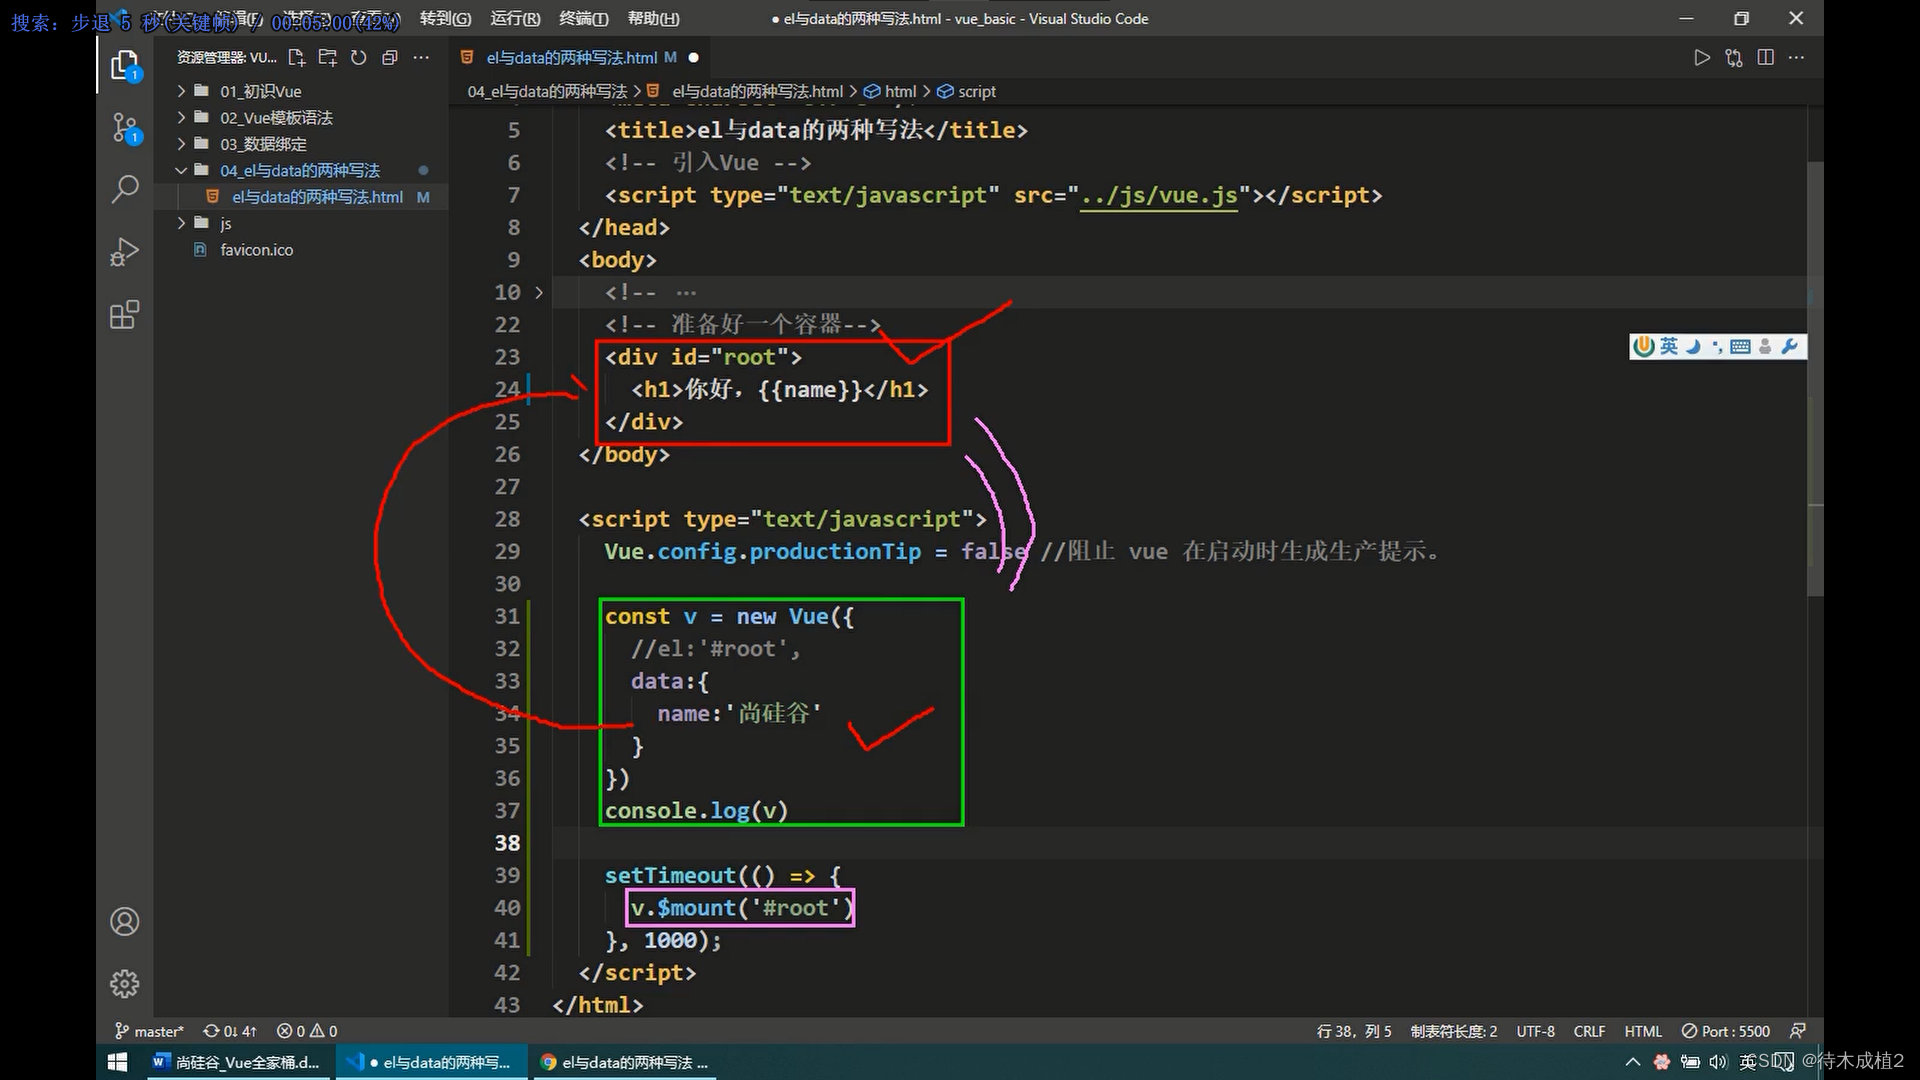Image resolution: width=1920 pixels, height=1080 pixels.
Task: Create a new folder in Explorer
Action: 328,58
